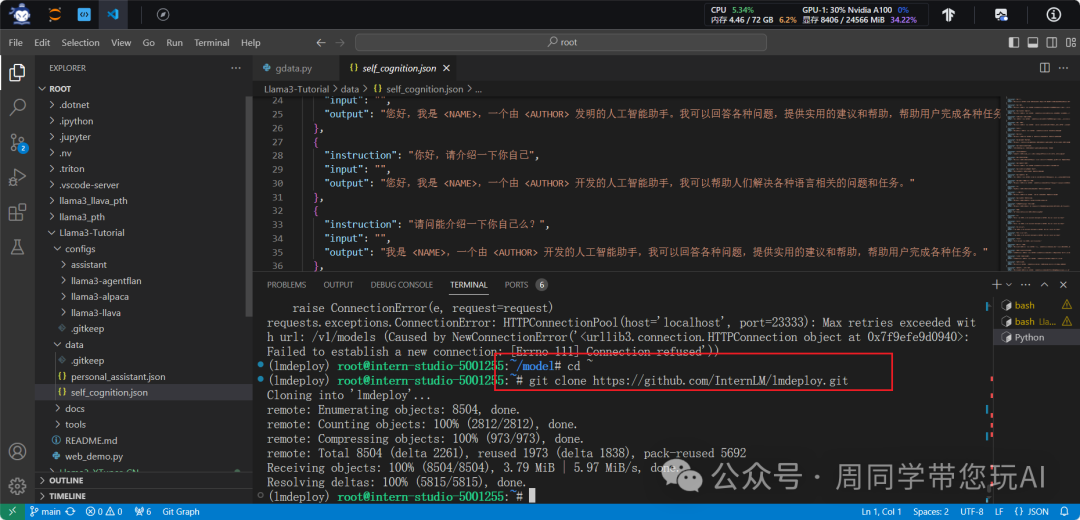Open web_demo.py in the explorer
Viewport: 1080px width, 520px height.
(x=94, y=456)
